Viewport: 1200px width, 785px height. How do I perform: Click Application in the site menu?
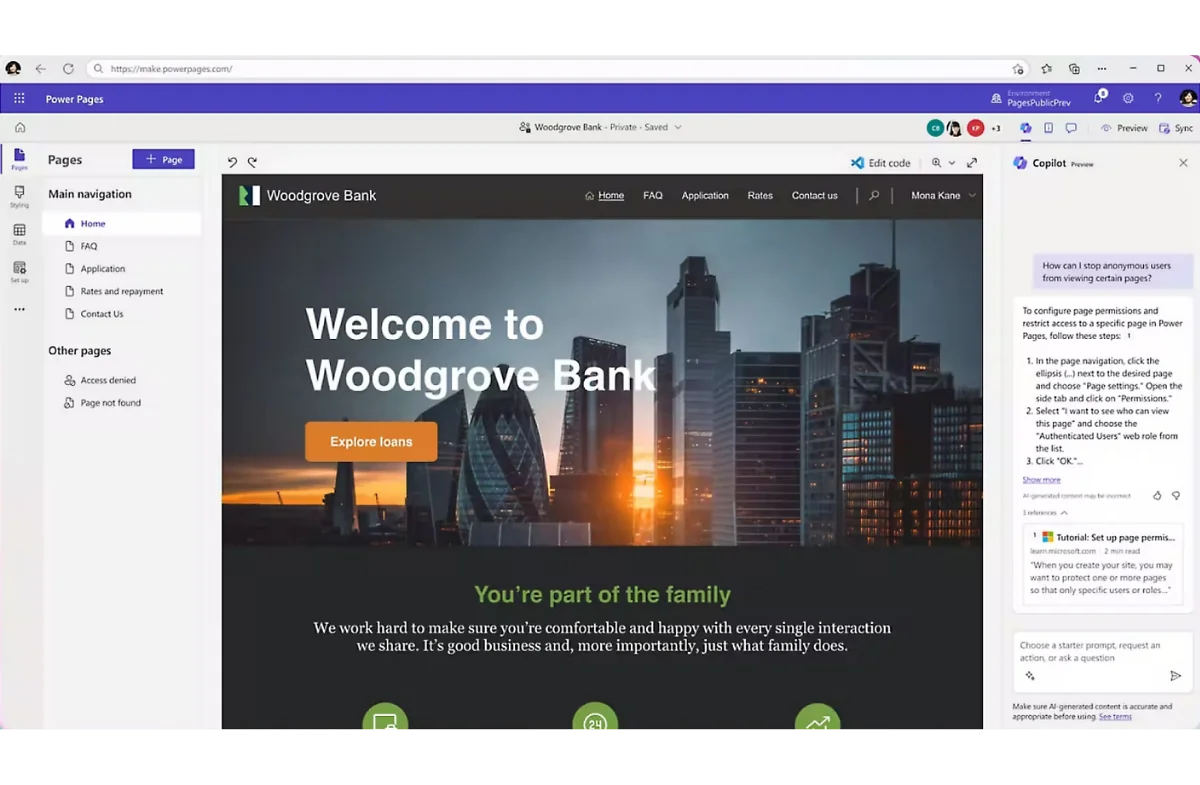pyautogui.click(x=705, y=196)
